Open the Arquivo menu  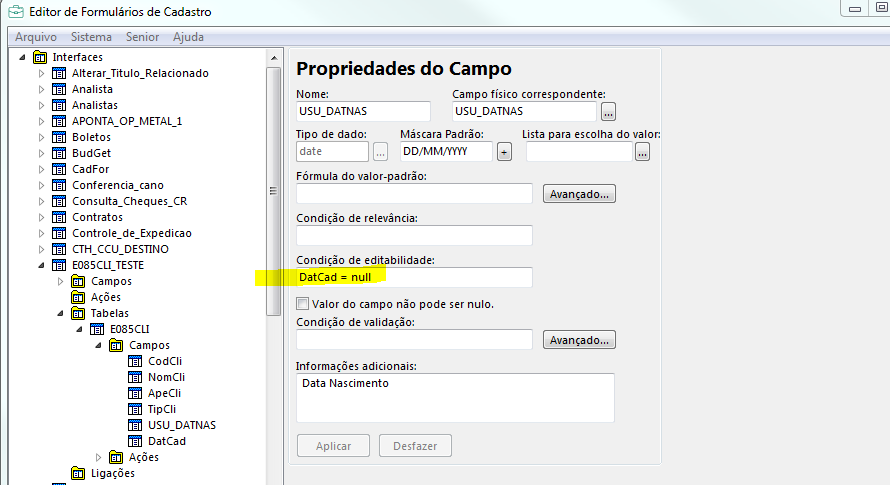(x=36, y=37)
